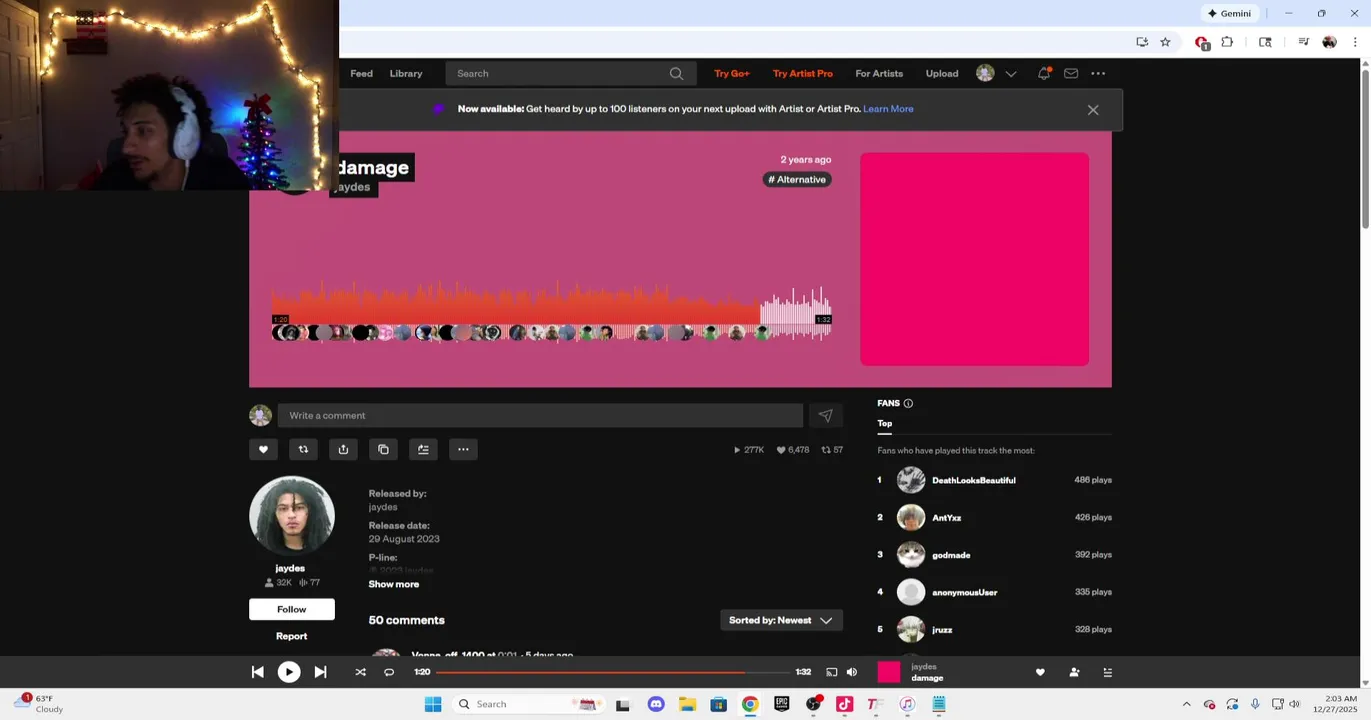Toggle repeat in the player bar
Screen dimensions: 1371x720
tap(389, 672)
